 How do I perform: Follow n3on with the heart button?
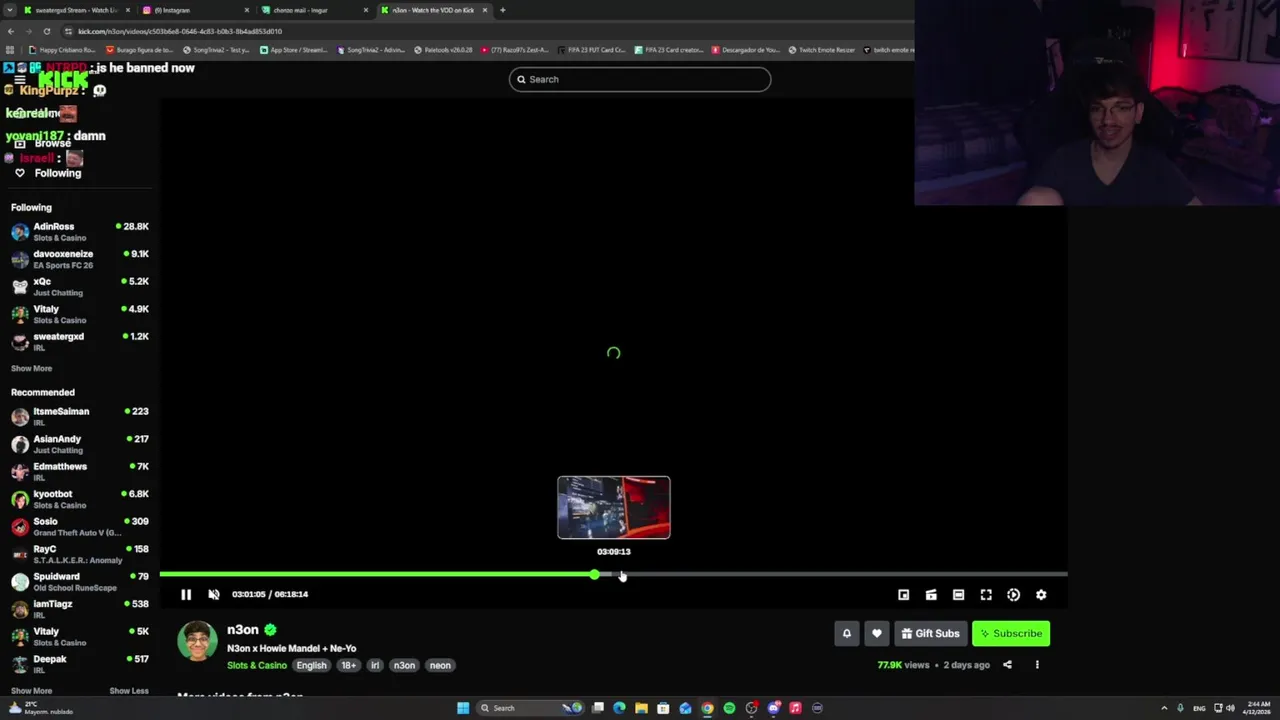click(x=877, y=633)
